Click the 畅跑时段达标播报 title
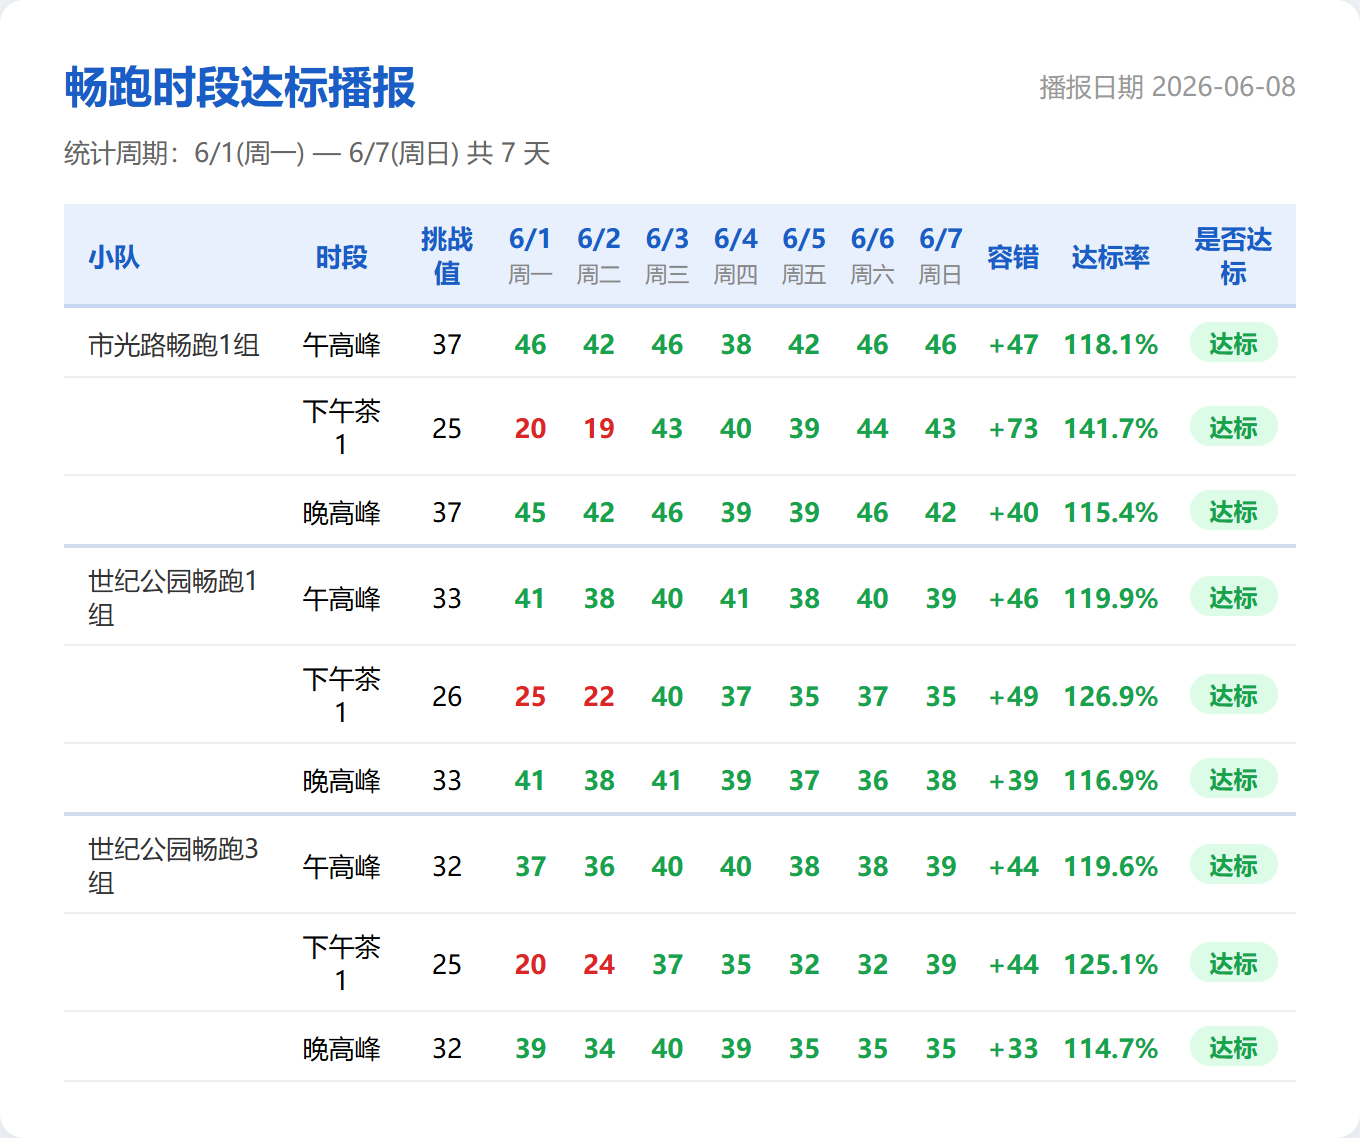Image resolution: width=1360 pixels, height=1138 pixels. (x=240, y=87)
